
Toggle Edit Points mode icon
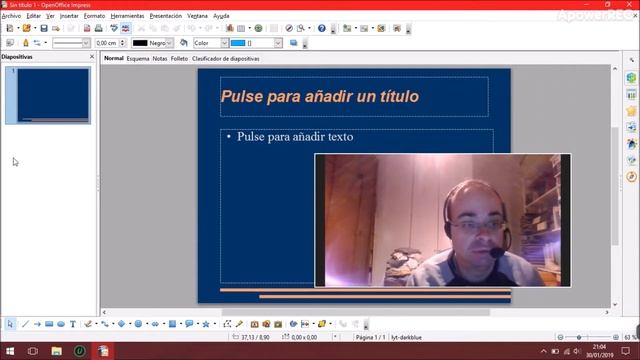227,324
